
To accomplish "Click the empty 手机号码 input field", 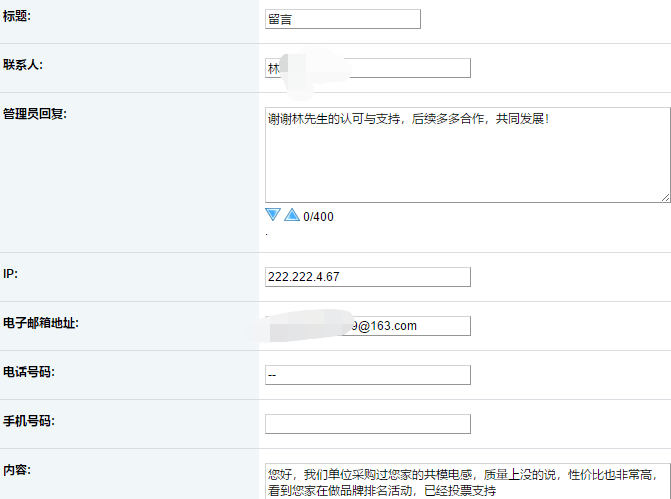I will coord(367,424).
